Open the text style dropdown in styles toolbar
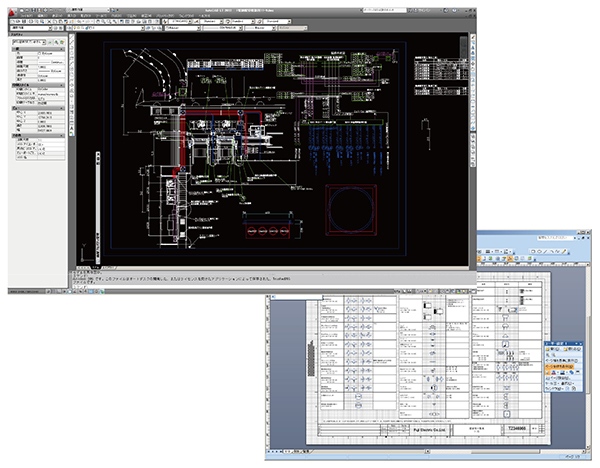The height and width of the screenshot is (468, 600). pos(180,22)
